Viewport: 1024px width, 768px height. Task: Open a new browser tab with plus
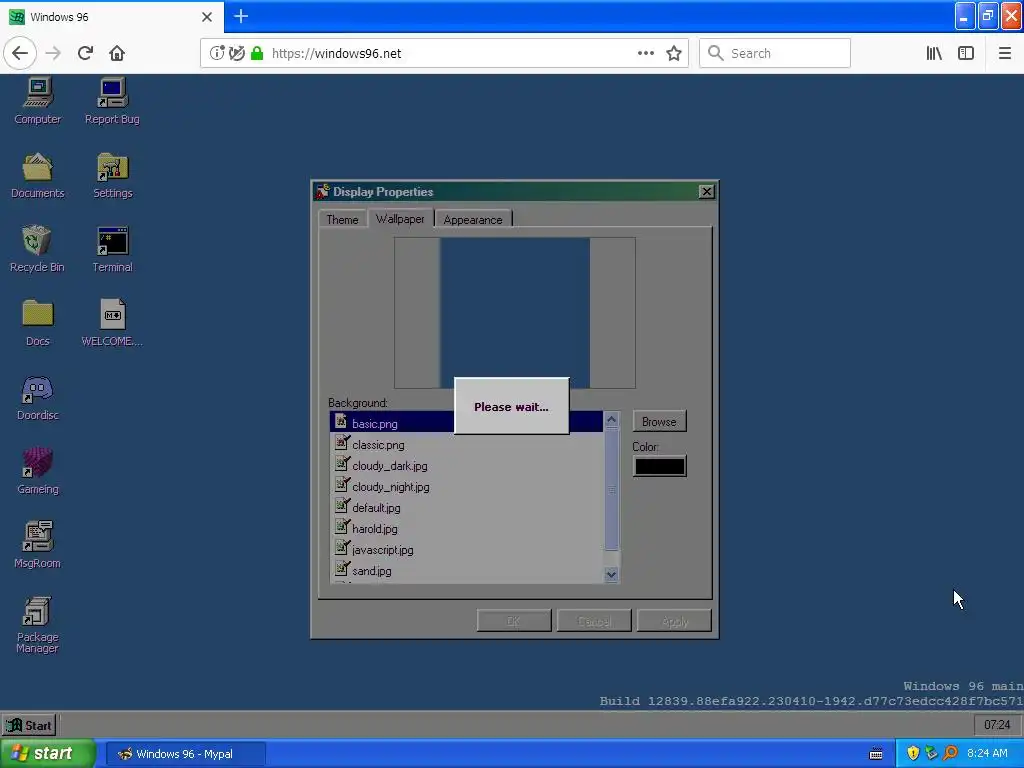pyautogui.click(x=241, y=16)
